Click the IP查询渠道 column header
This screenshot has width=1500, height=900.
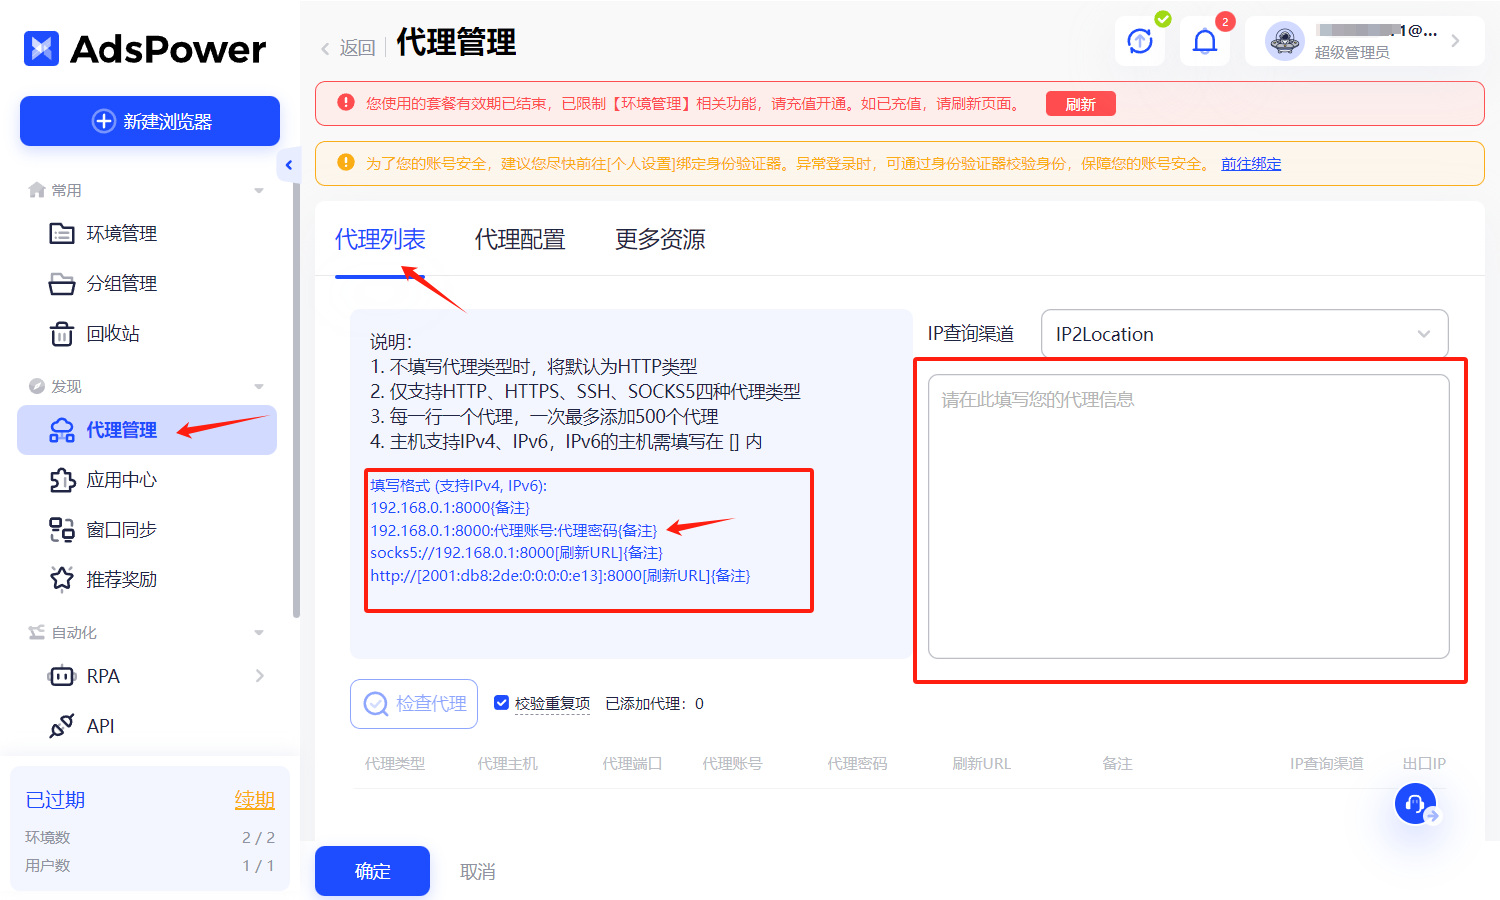pos(1326,763)
